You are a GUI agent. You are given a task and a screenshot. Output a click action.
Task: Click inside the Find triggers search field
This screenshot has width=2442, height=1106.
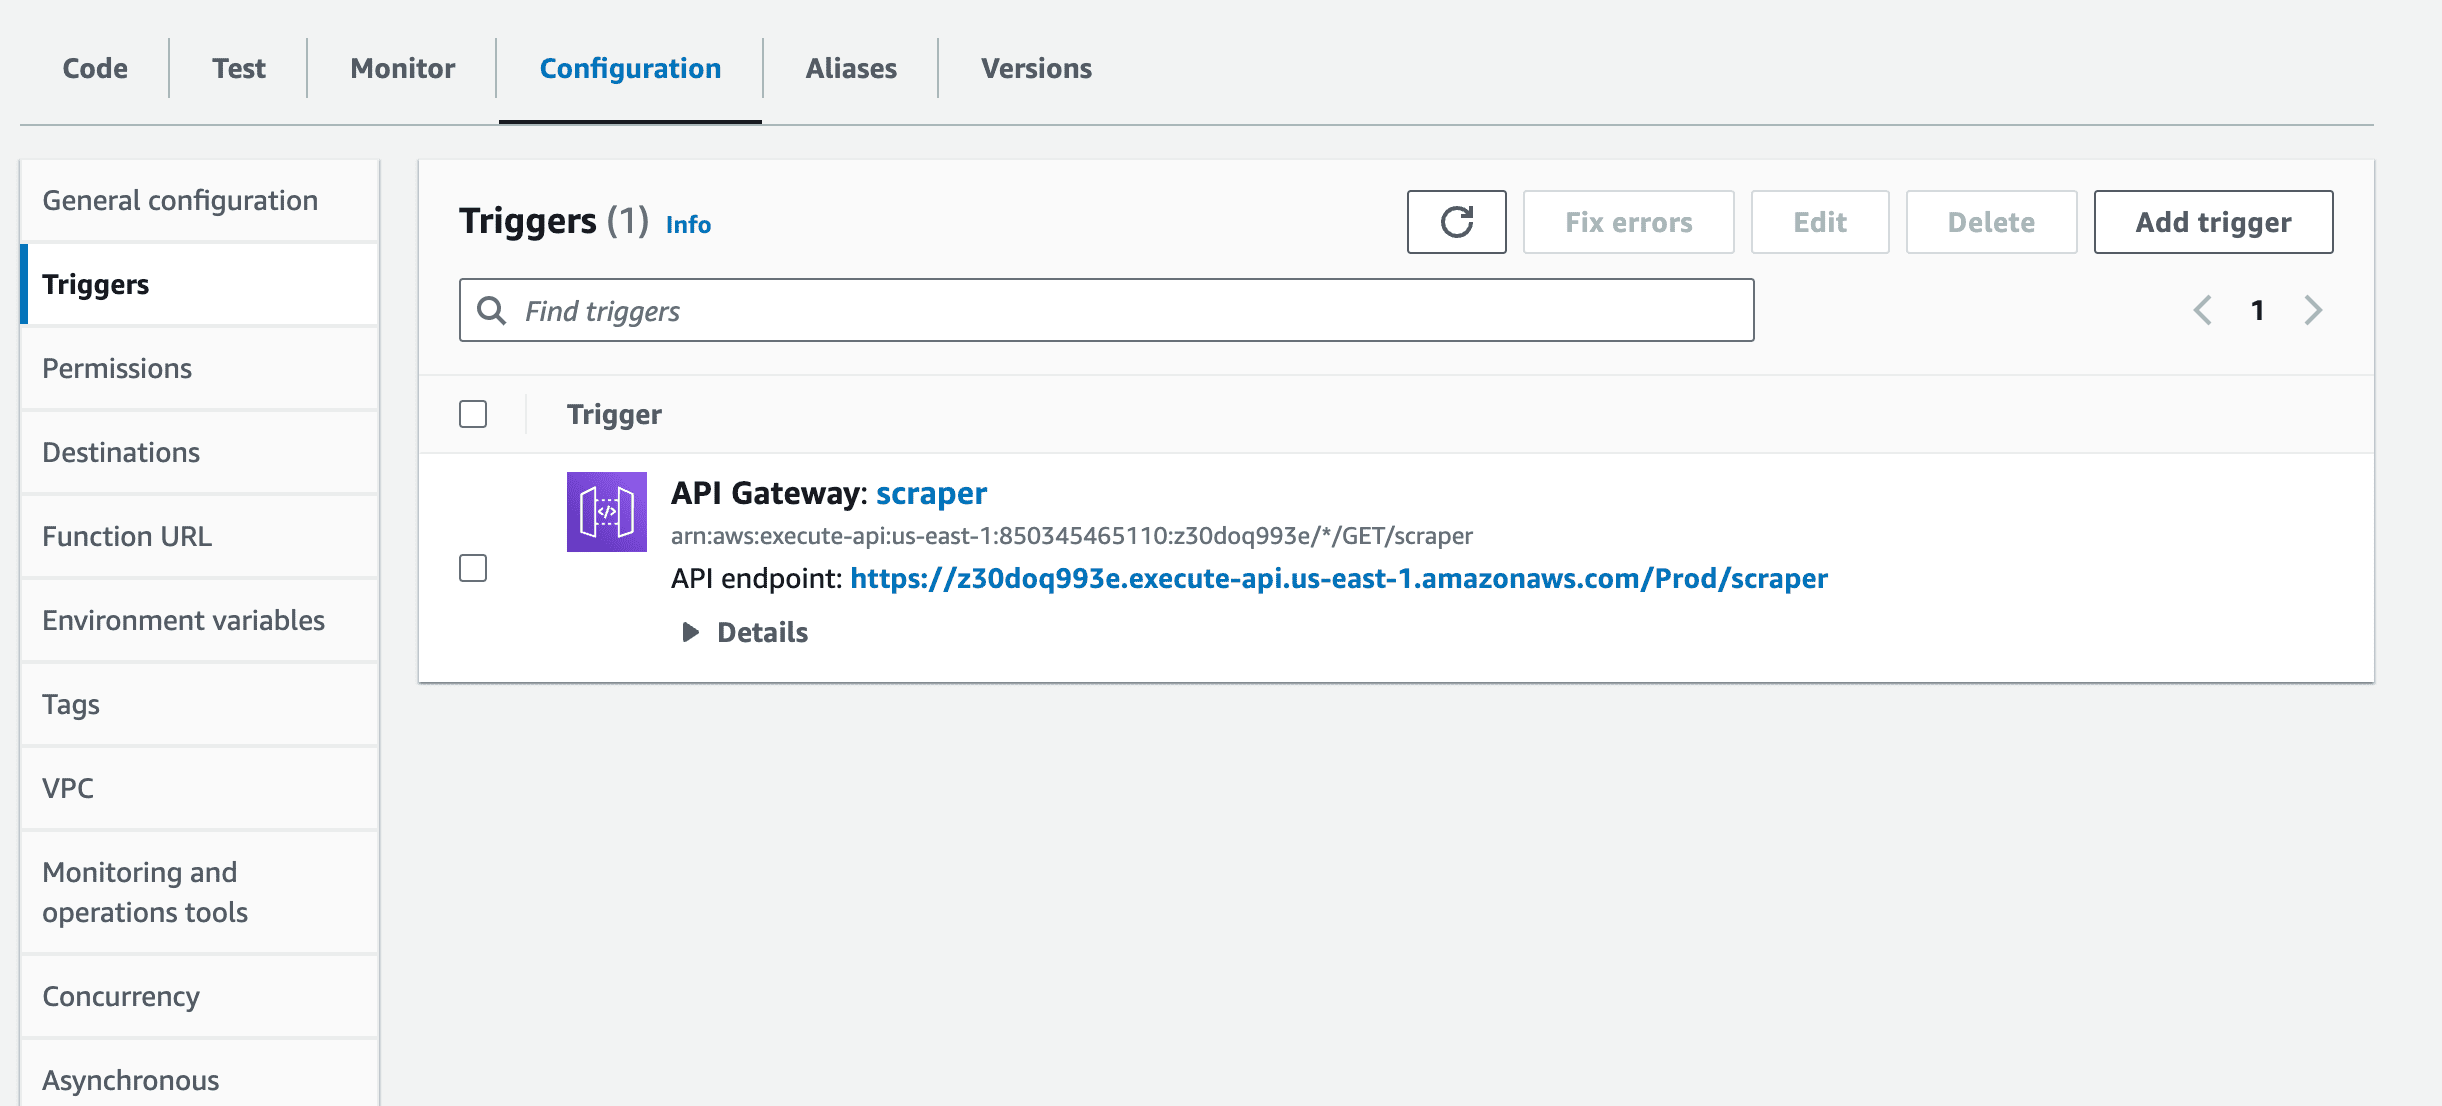point(1000,311)
